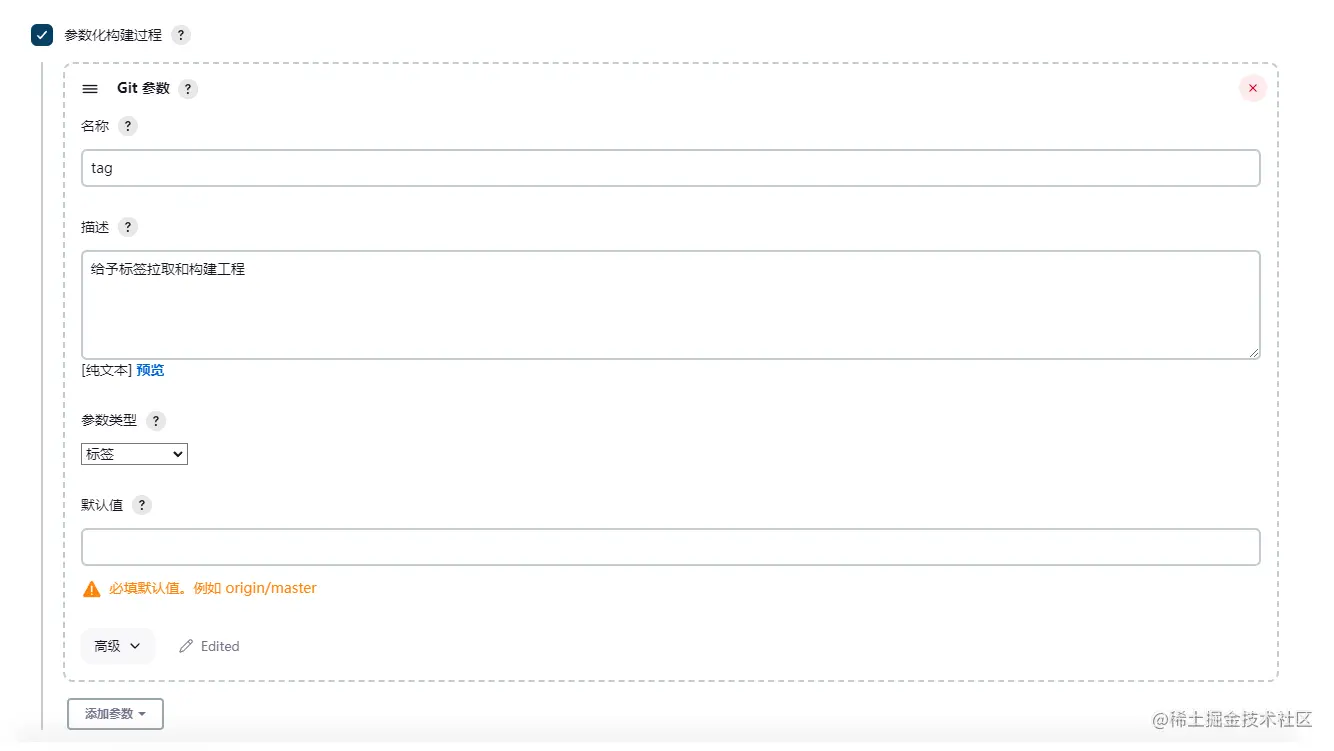The height and width of the screenshot is (751, 1334).
Task: Click help icon beside 参数化构建过程
Action: point(180,35)
